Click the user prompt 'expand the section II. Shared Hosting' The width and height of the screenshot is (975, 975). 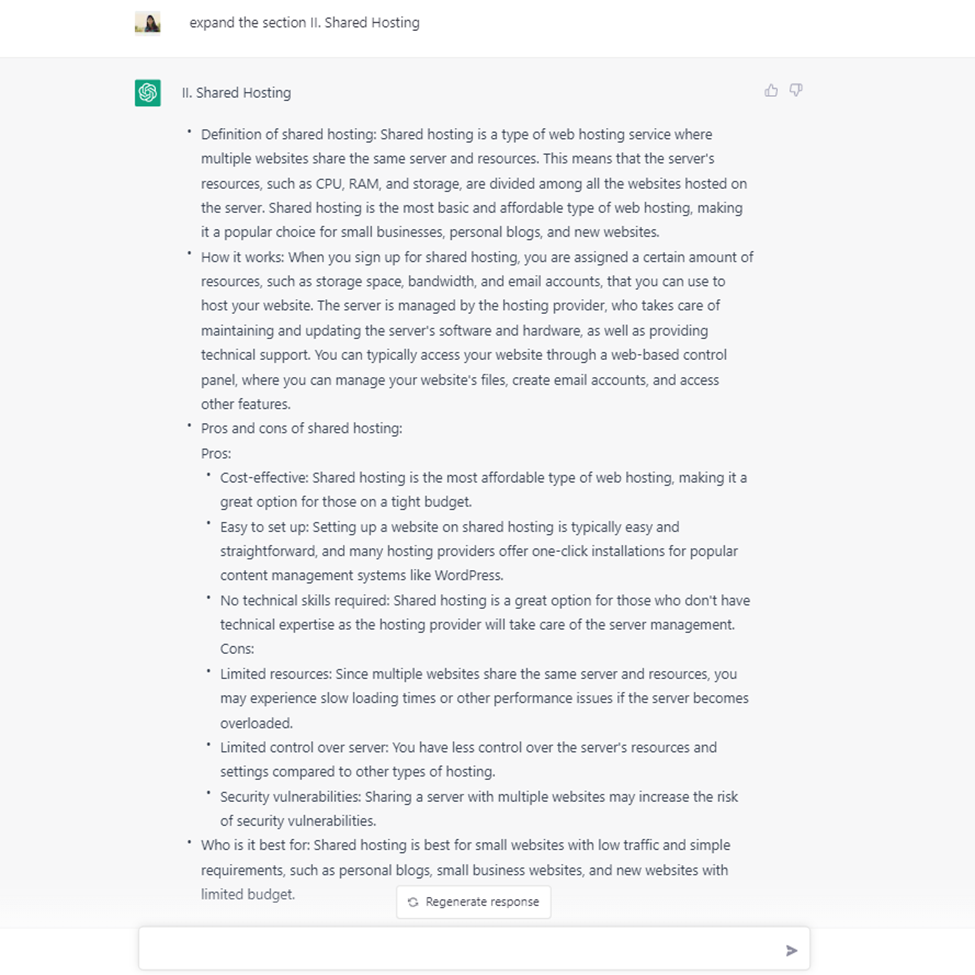(304, 22)
